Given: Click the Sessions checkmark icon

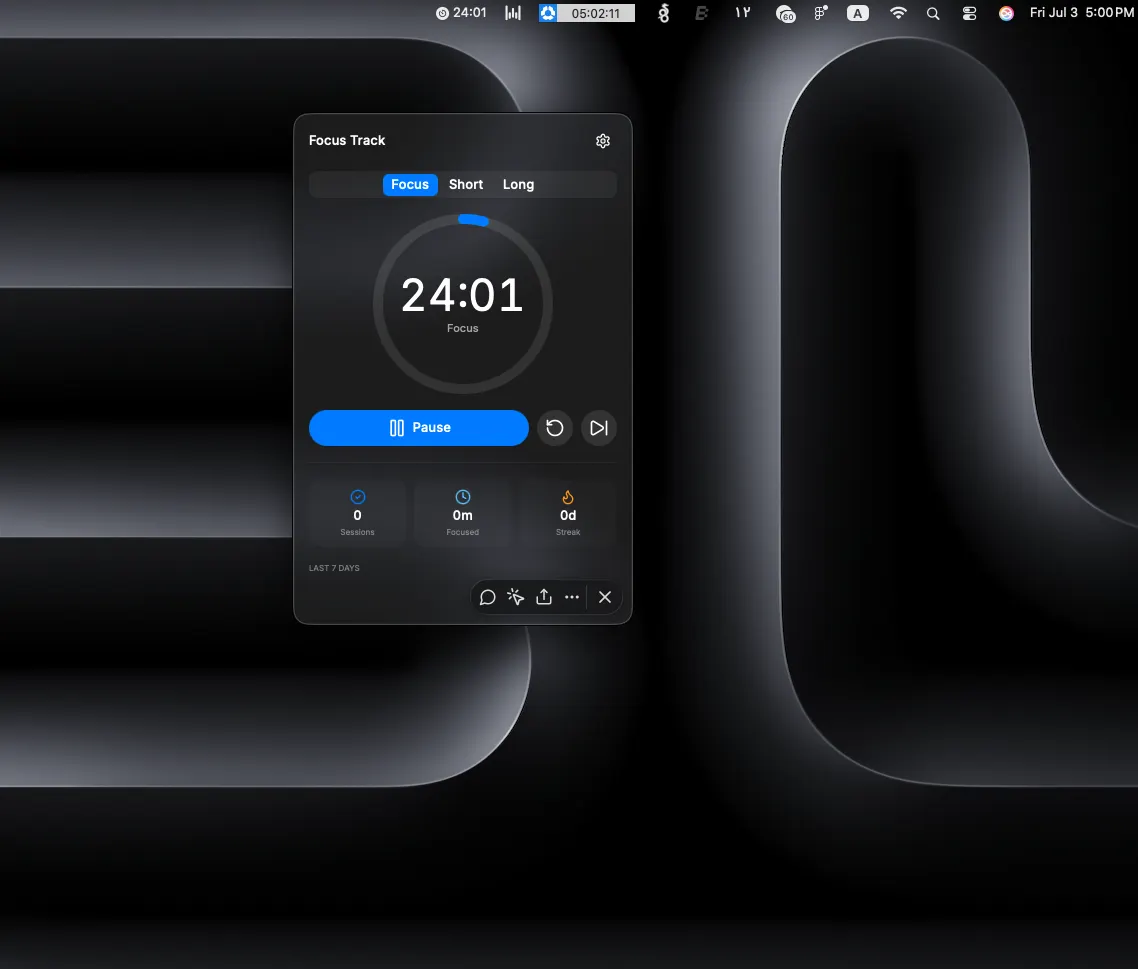Looking at the screenshot, I should (357, 497).
